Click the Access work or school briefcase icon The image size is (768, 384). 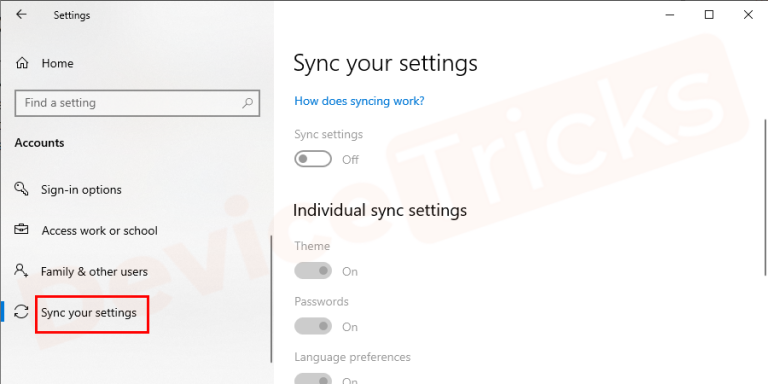tap(21, 230)
